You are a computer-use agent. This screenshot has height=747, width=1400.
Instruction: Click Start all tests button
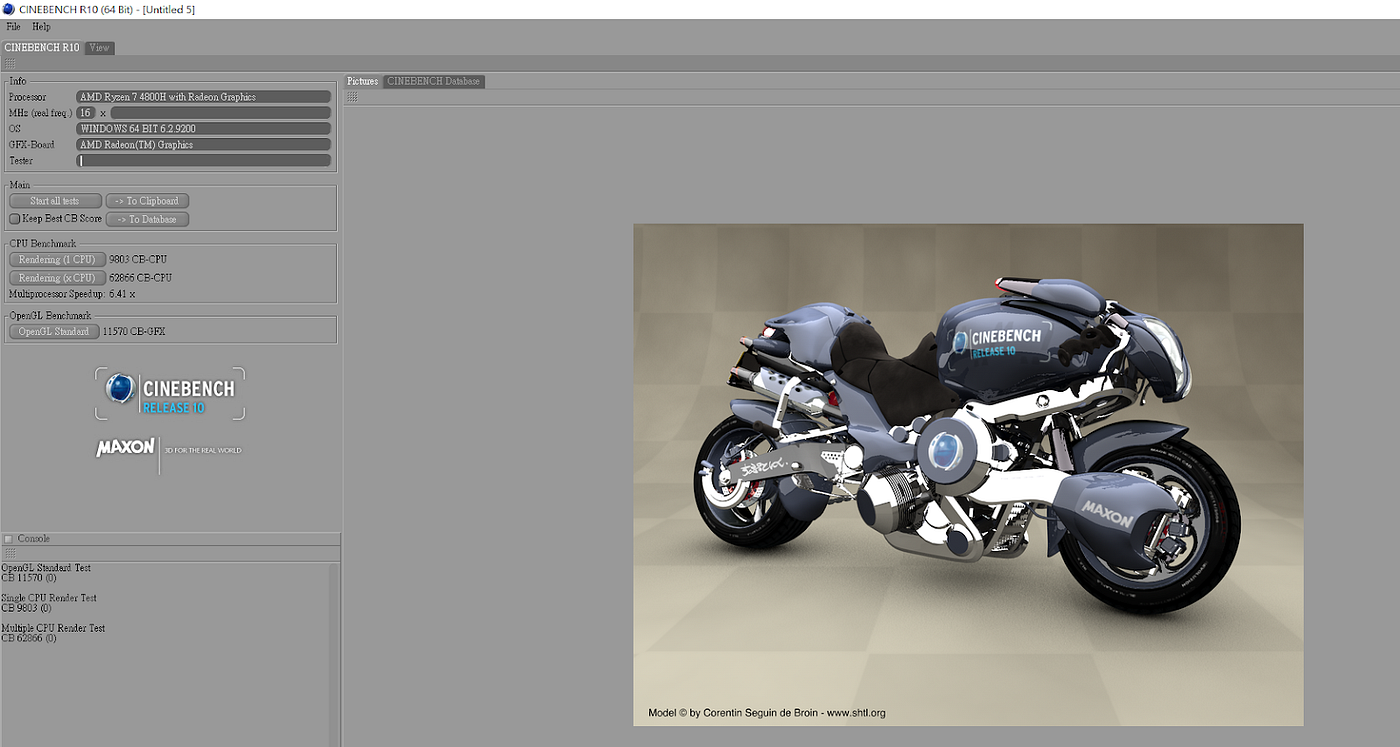tap(55, 201)
